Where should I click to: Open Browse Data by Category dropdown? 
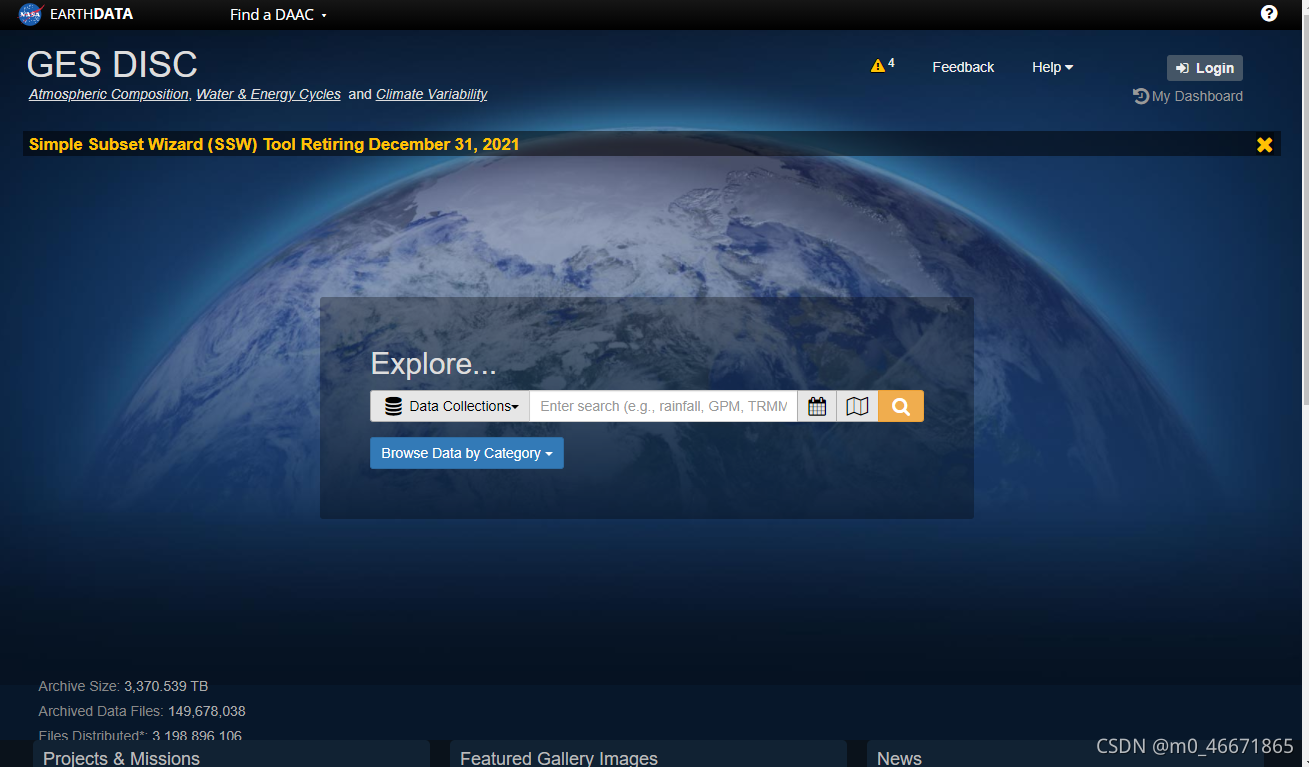click(467, 453)
